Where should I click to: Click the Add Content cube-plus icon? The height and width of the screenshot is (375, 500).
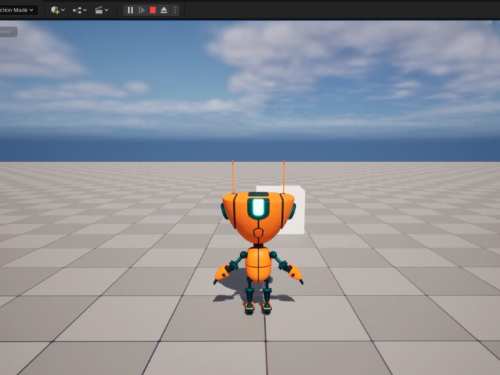pos(55,10)
